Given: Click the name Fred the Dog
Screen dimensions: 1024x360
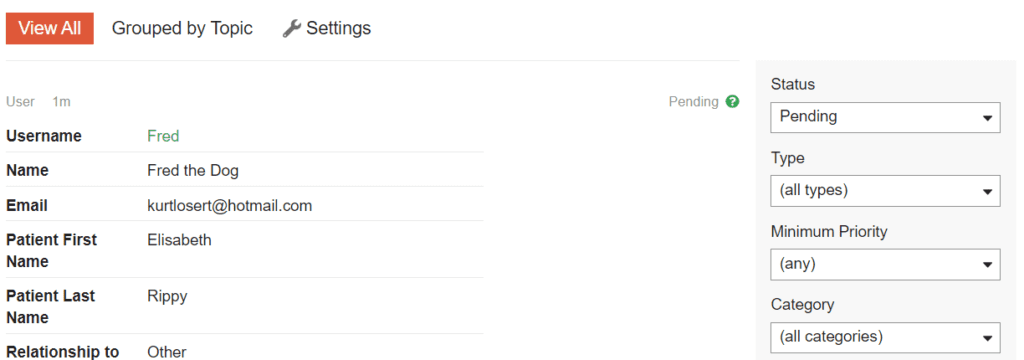Looking at the screenshot, I should [x=193, y=171].
